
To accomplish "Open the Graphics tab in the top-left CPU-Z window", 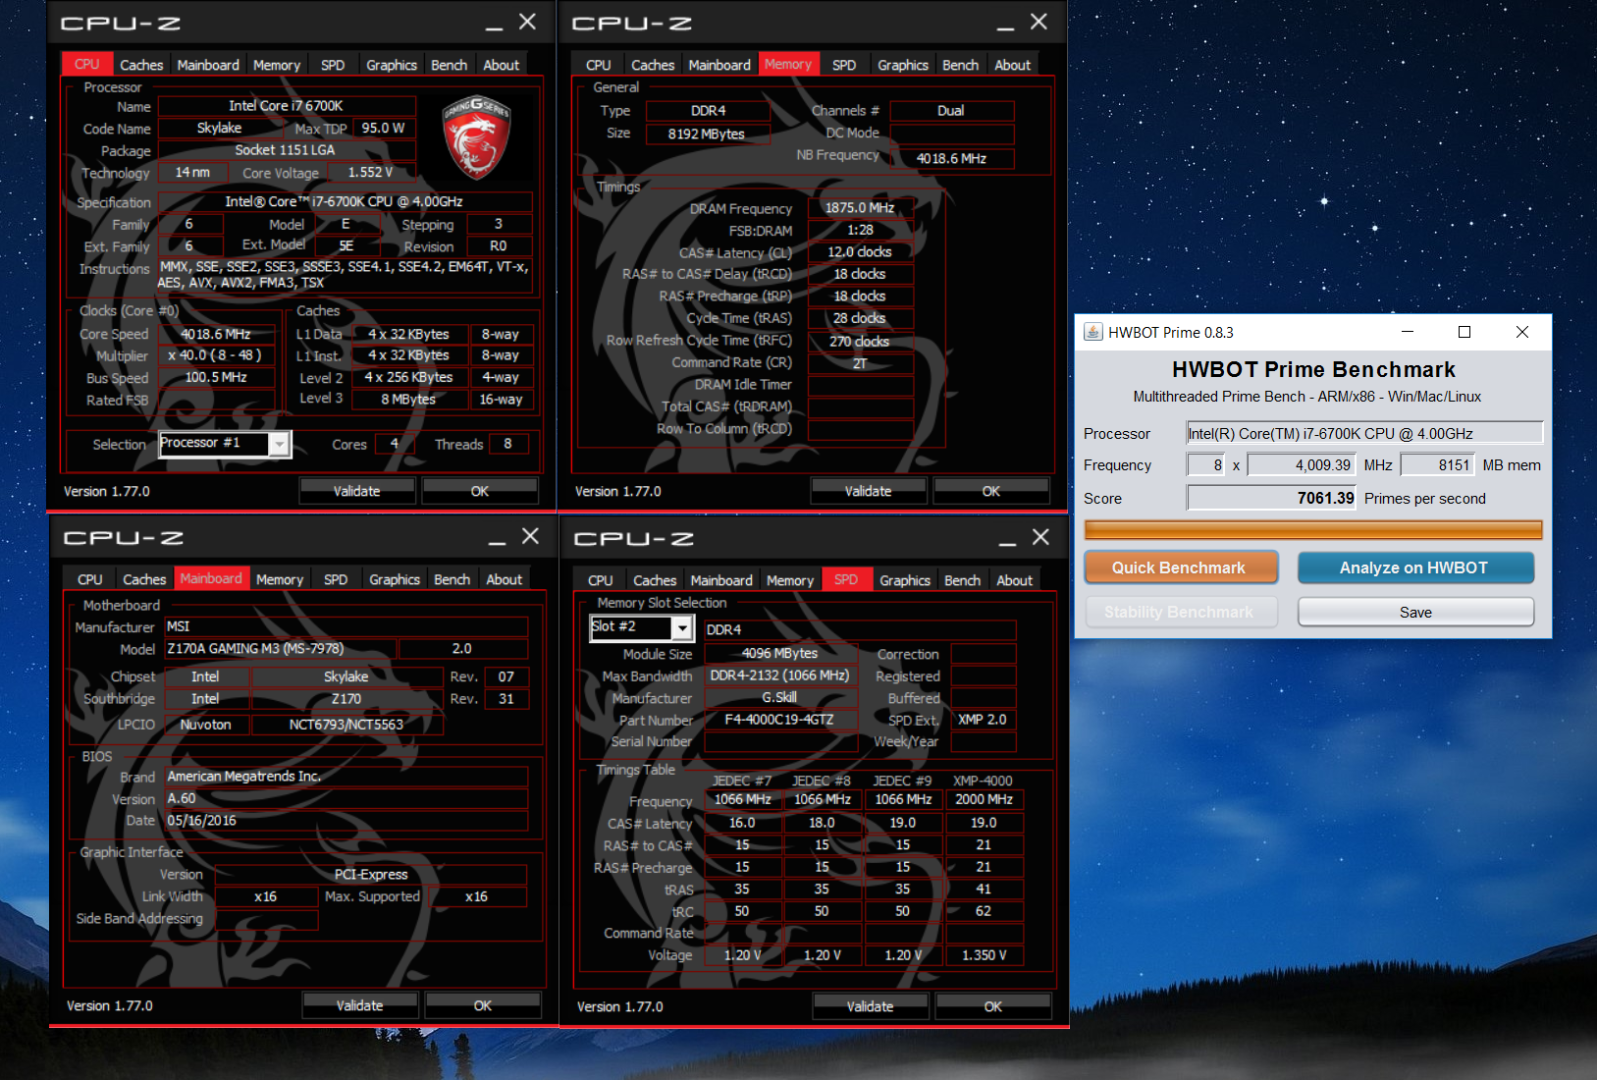I will point(391,65).
